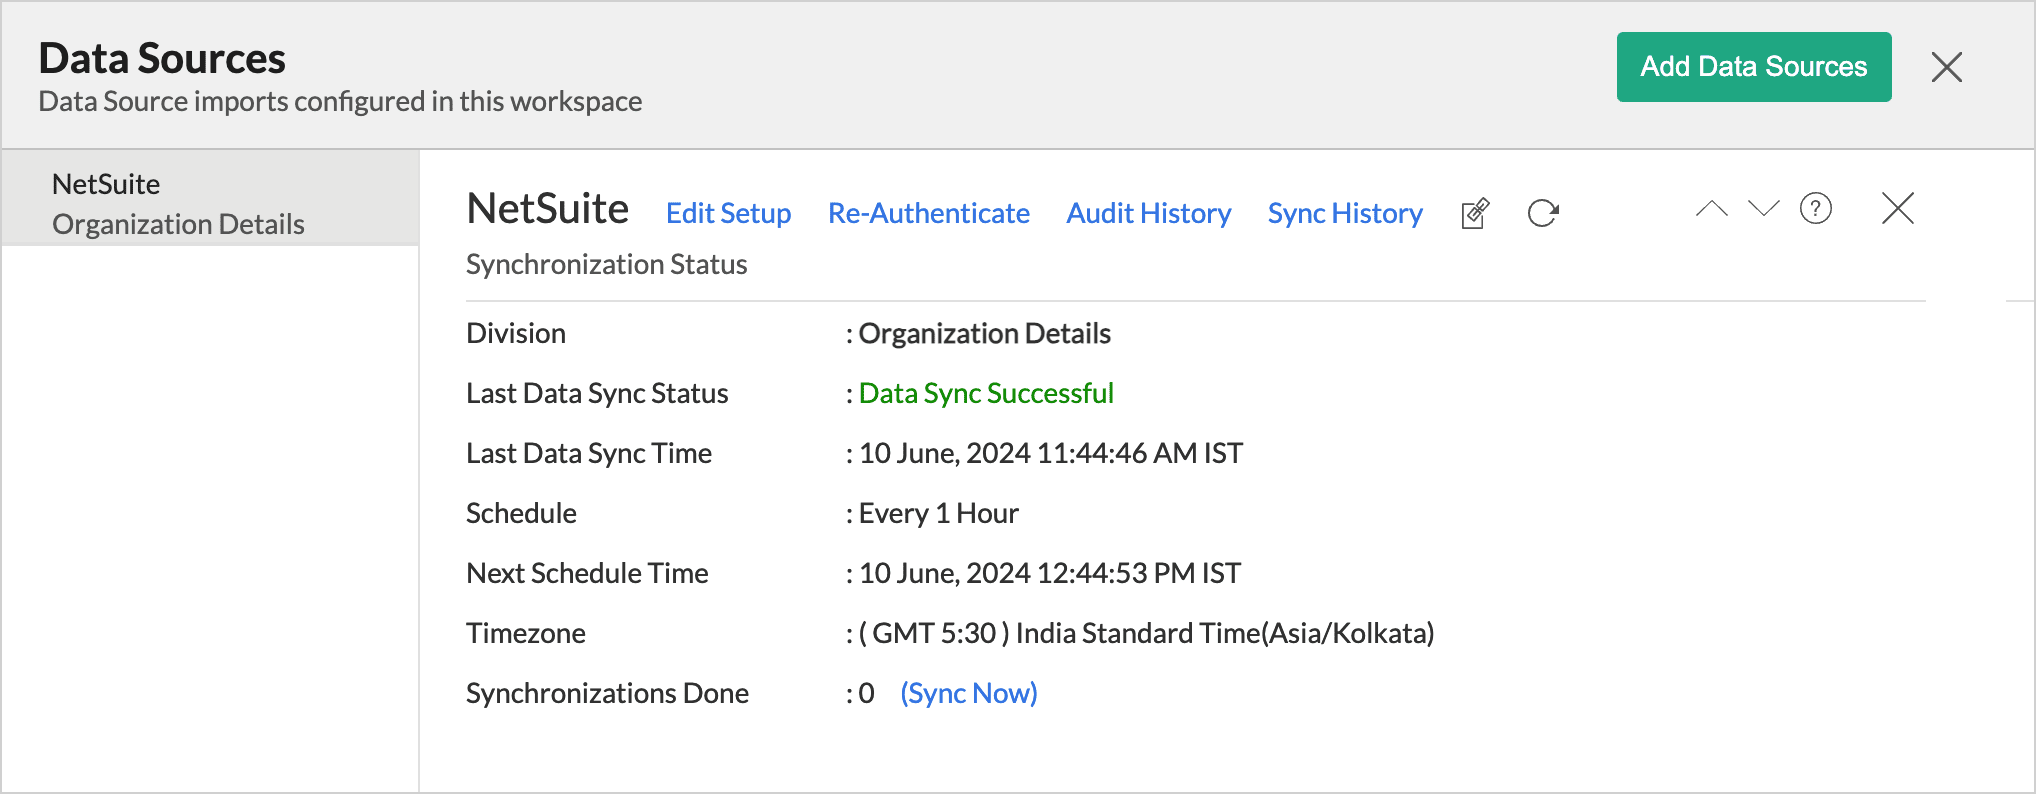Viewport: 2036px width, 794px height.
Task: Go to next data source with down chevron
Action: 1763,208
